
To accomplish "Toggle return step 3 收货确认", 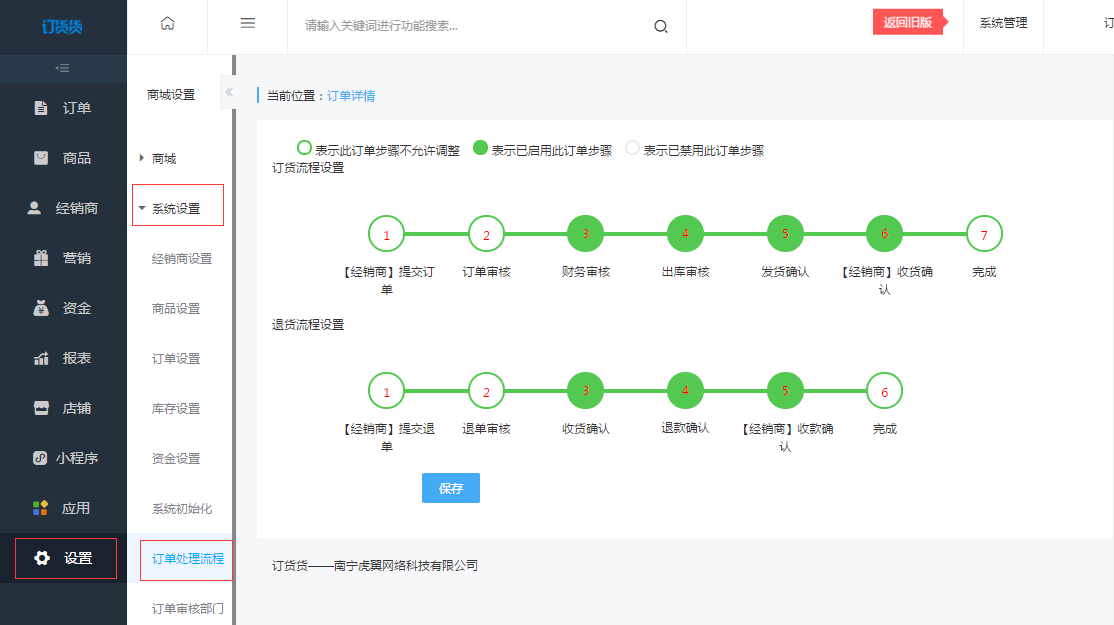I will click(585, 391).
